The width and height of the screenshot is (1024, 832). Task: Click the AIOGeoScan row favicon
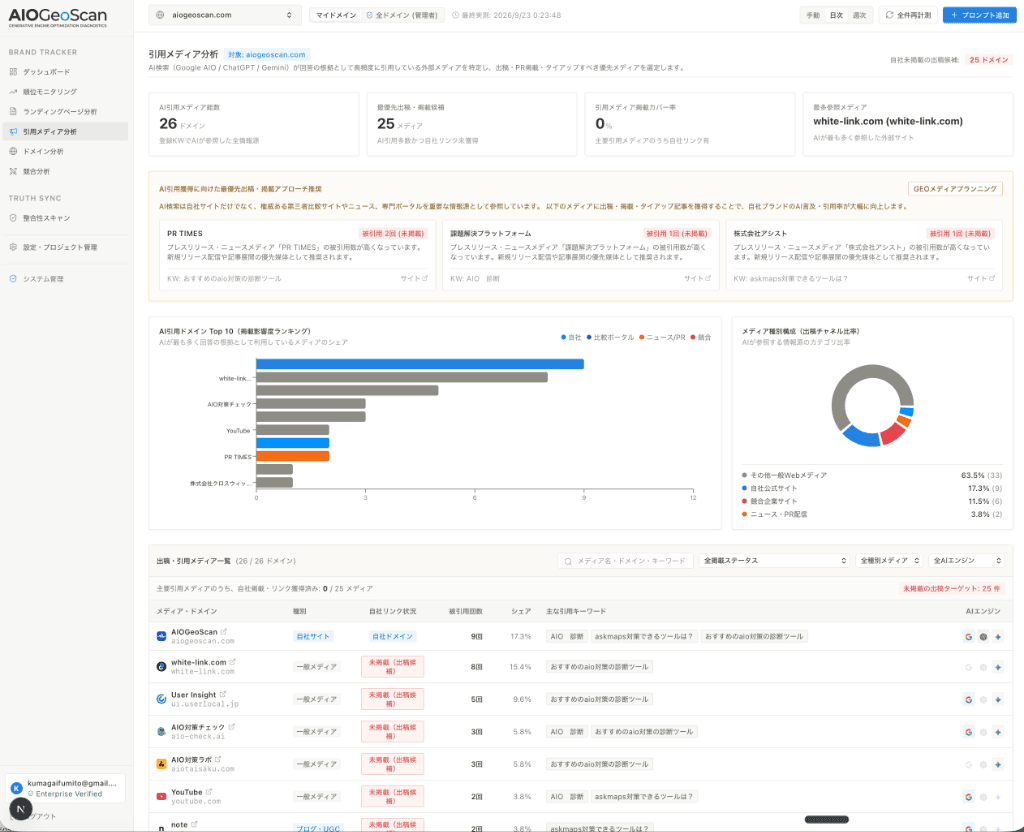click(x=161, y=636)
